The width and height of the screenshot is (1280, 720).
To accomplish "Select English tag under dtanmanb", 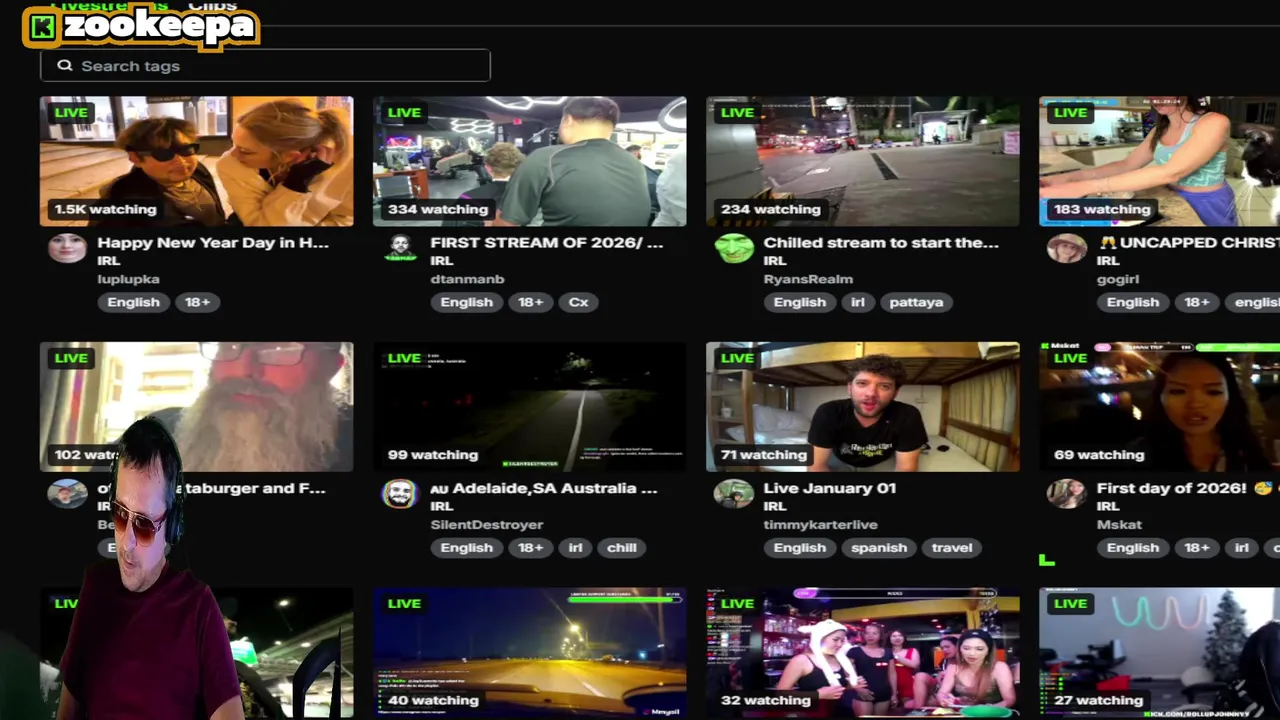I will [466, 302].
